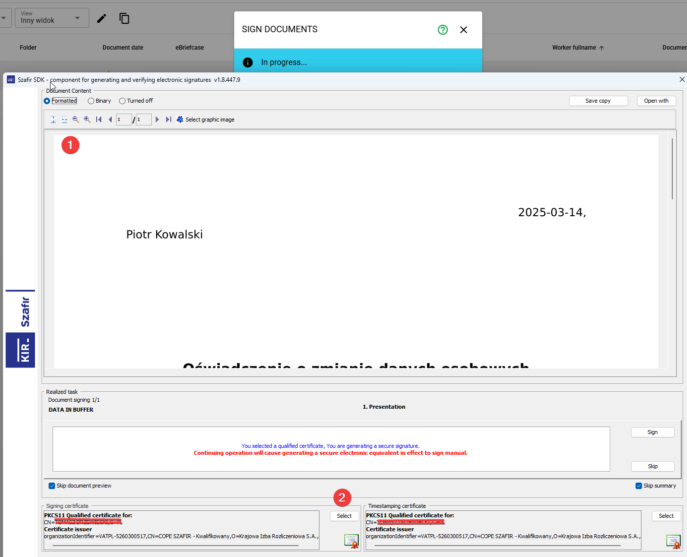Sort by Worker fullname column
Image resolution: width=687 pixels, height=557 pixels.
[577, 47]
